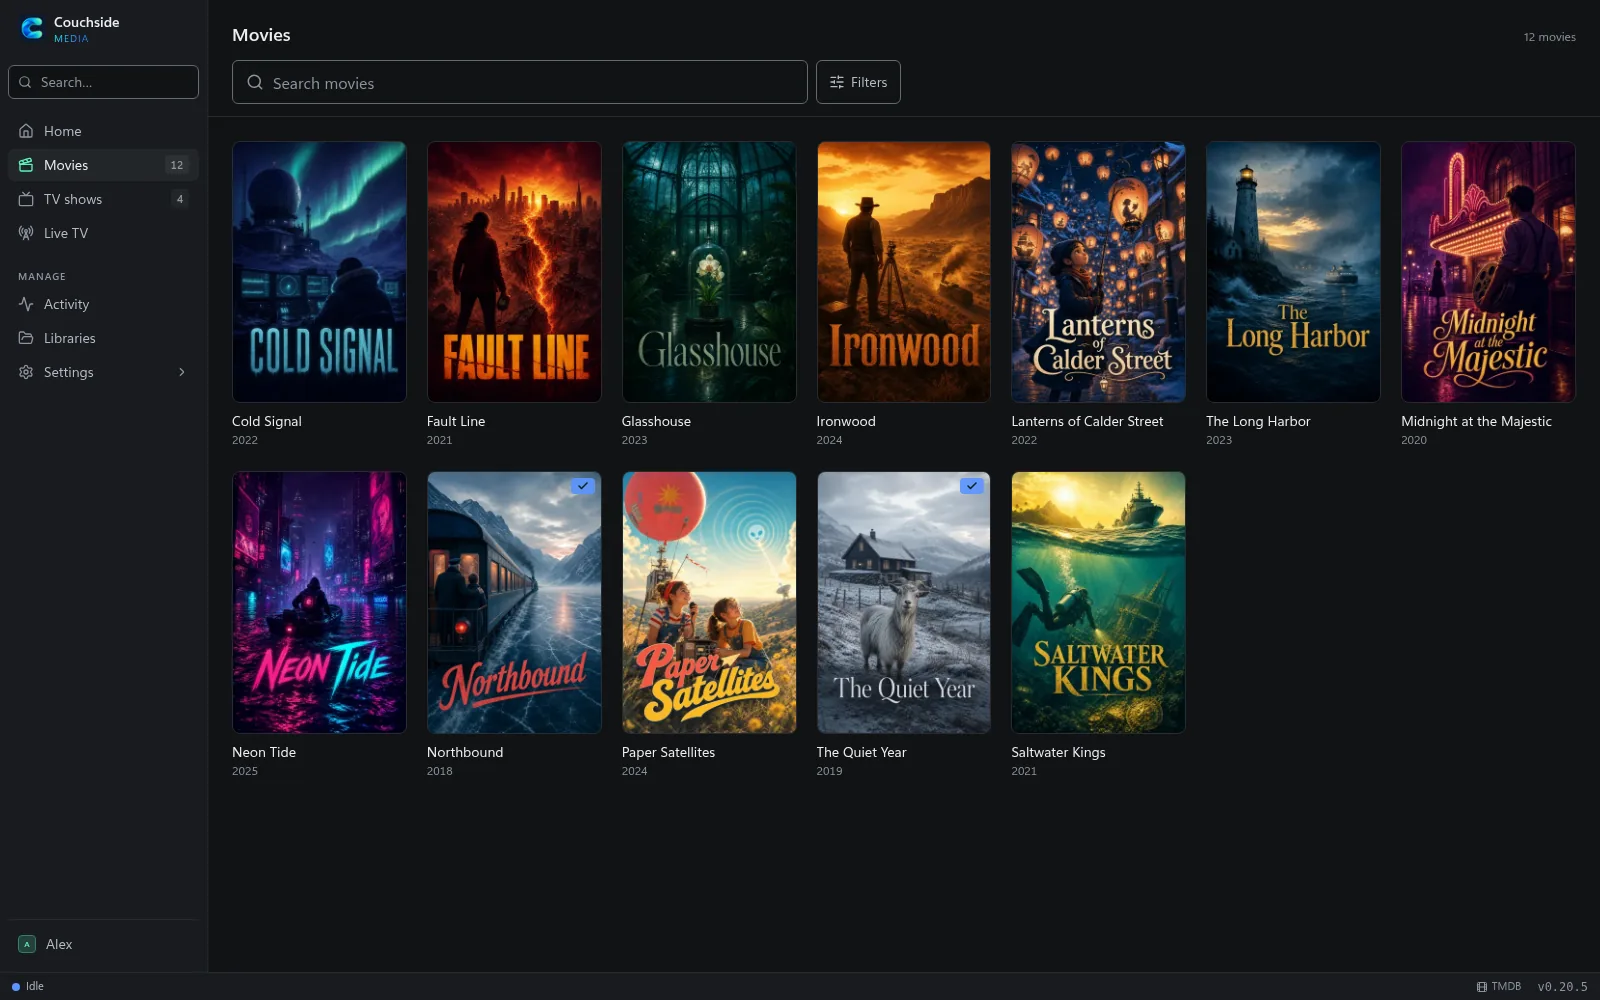Screen dimensions: 1600x1000
Task: Toggle the watched checkmark on Northbound poster
Action: pyautogui.click(x=583, y=486)
